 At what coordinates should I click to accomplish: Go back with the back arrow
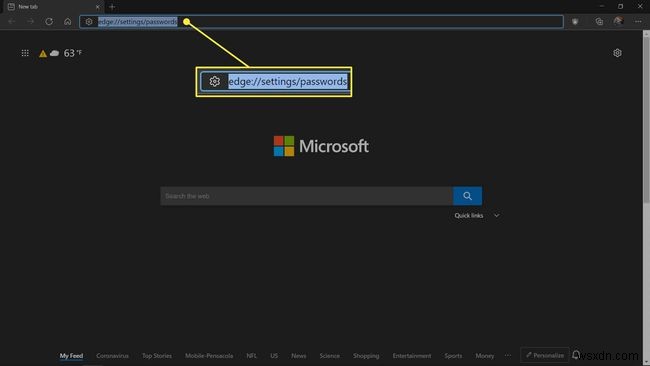click(12, 21)
